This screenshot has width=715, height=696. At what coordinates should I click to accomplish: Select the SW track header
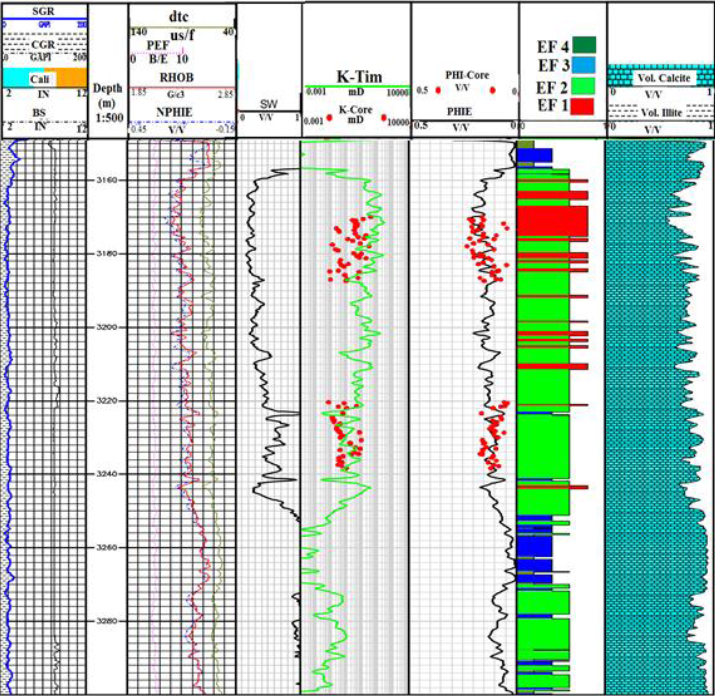point(269,103)
